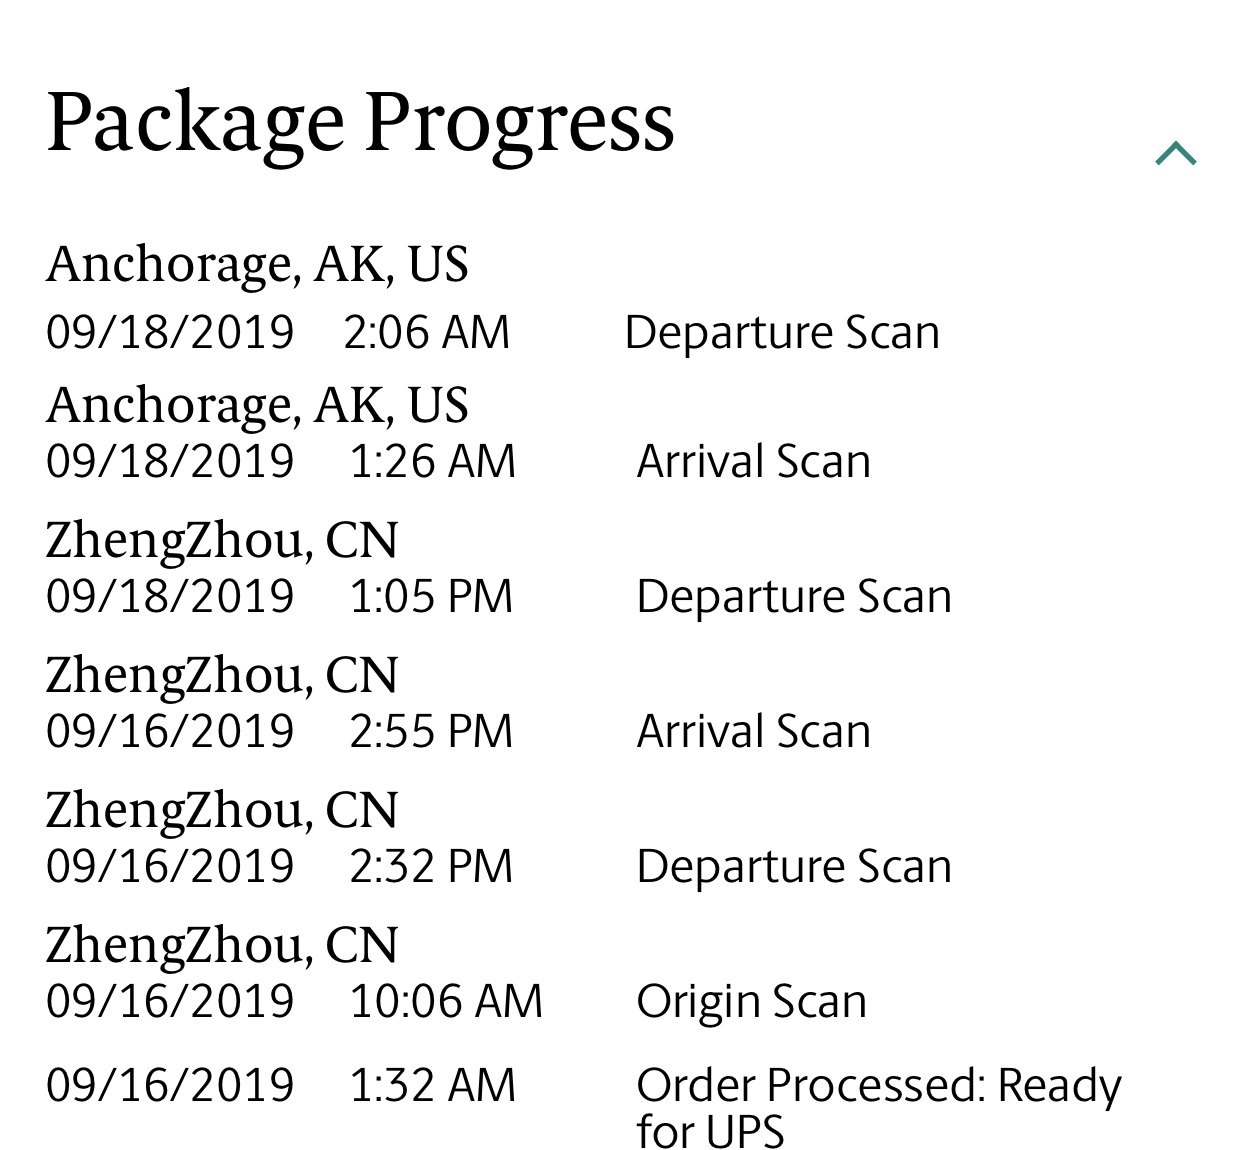Click ZhengZhou, CN above 2:55 PM entry
The height and width of the screenshot is (1150, 1242).
click(x=222, y=676)
